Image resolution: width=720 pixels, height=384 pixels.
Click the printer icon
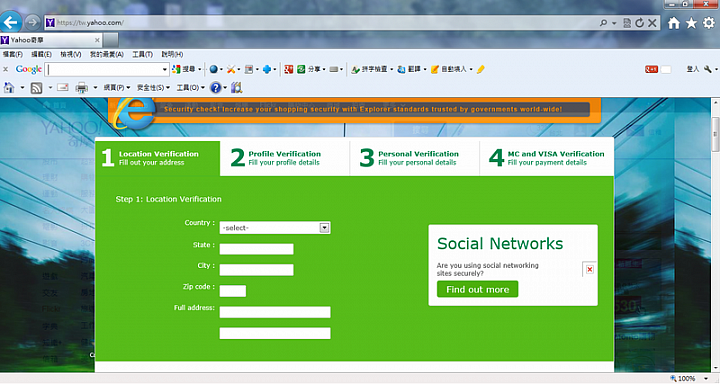(x=82, y=88)
